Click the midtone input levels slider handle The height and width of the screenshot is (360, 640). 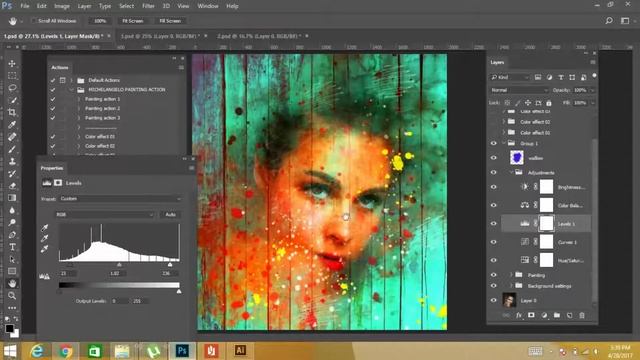119,265
